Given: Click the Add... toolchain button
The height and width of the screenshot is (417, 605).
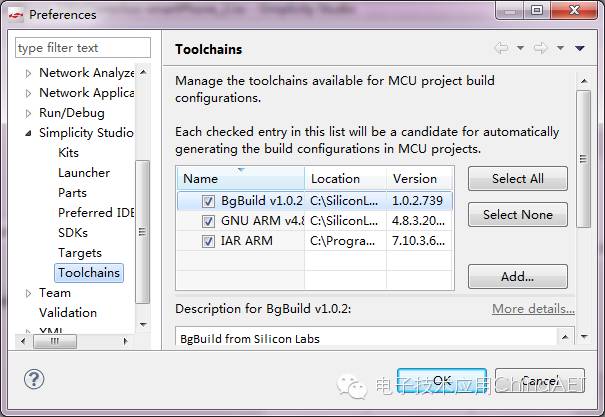Looking at the screenshot, I should click(x=517, y=277).
